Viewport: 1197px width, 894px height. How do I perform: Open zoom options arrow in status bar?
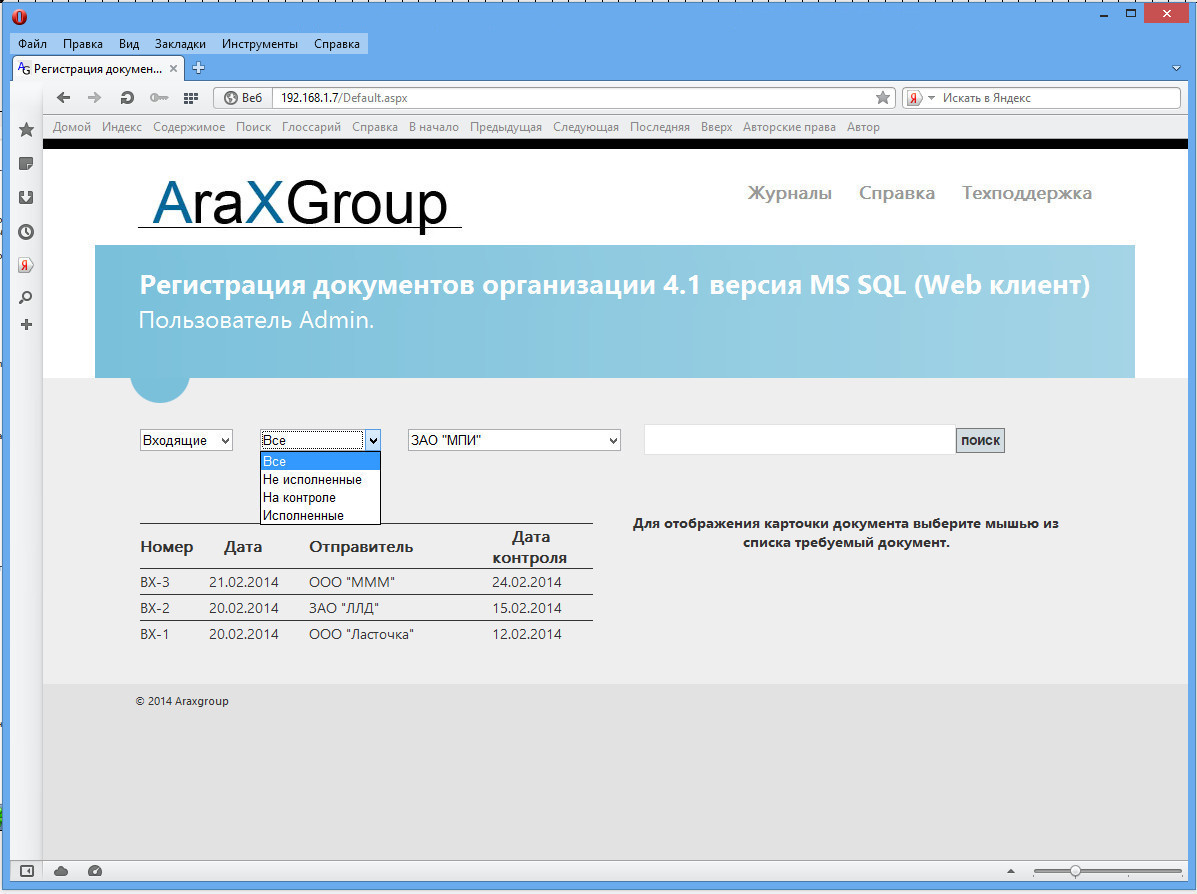[1011, 871]
